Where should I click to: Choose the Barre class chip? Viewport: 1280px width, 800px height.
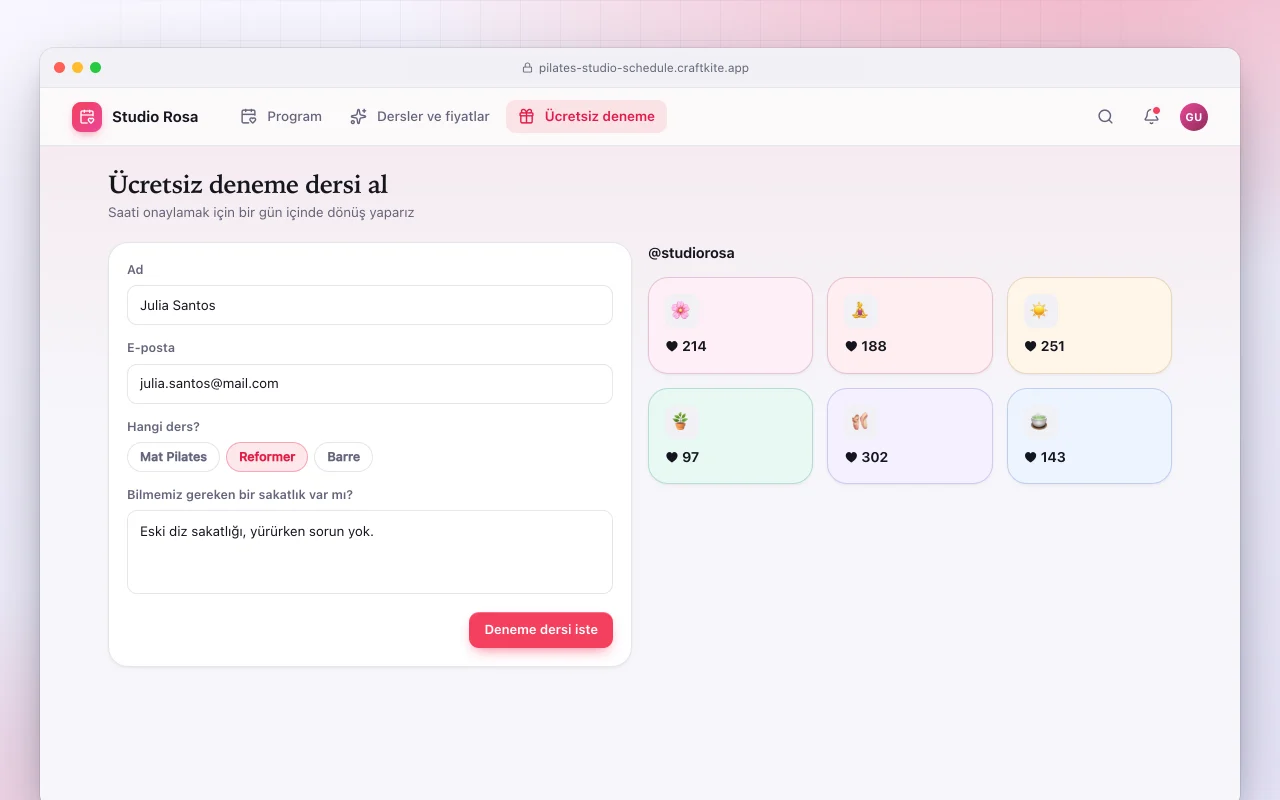(343, 457)
